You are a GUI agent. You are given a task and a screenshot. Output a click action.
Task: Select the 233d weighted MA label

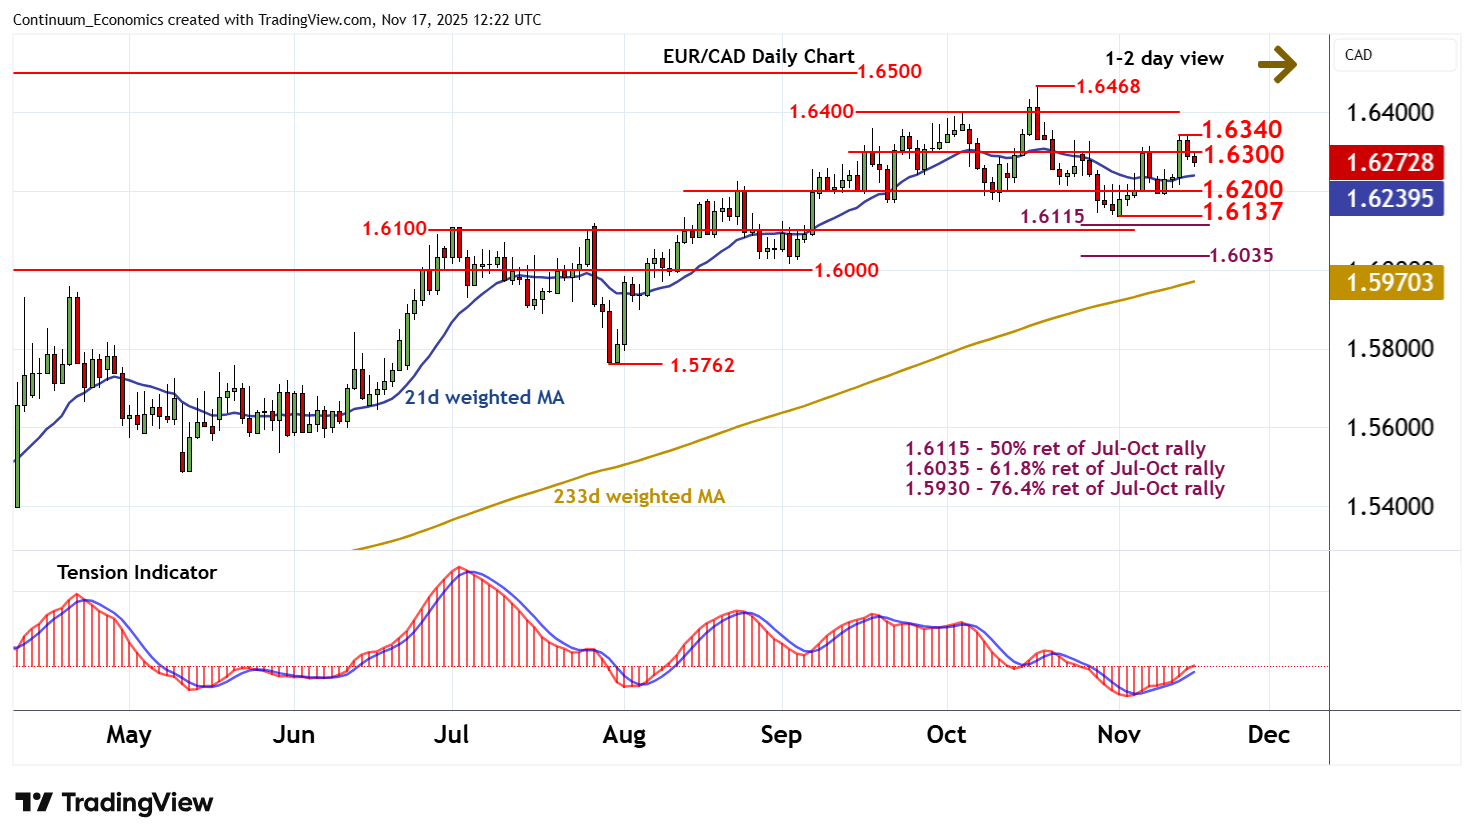[x=639, y=496]
